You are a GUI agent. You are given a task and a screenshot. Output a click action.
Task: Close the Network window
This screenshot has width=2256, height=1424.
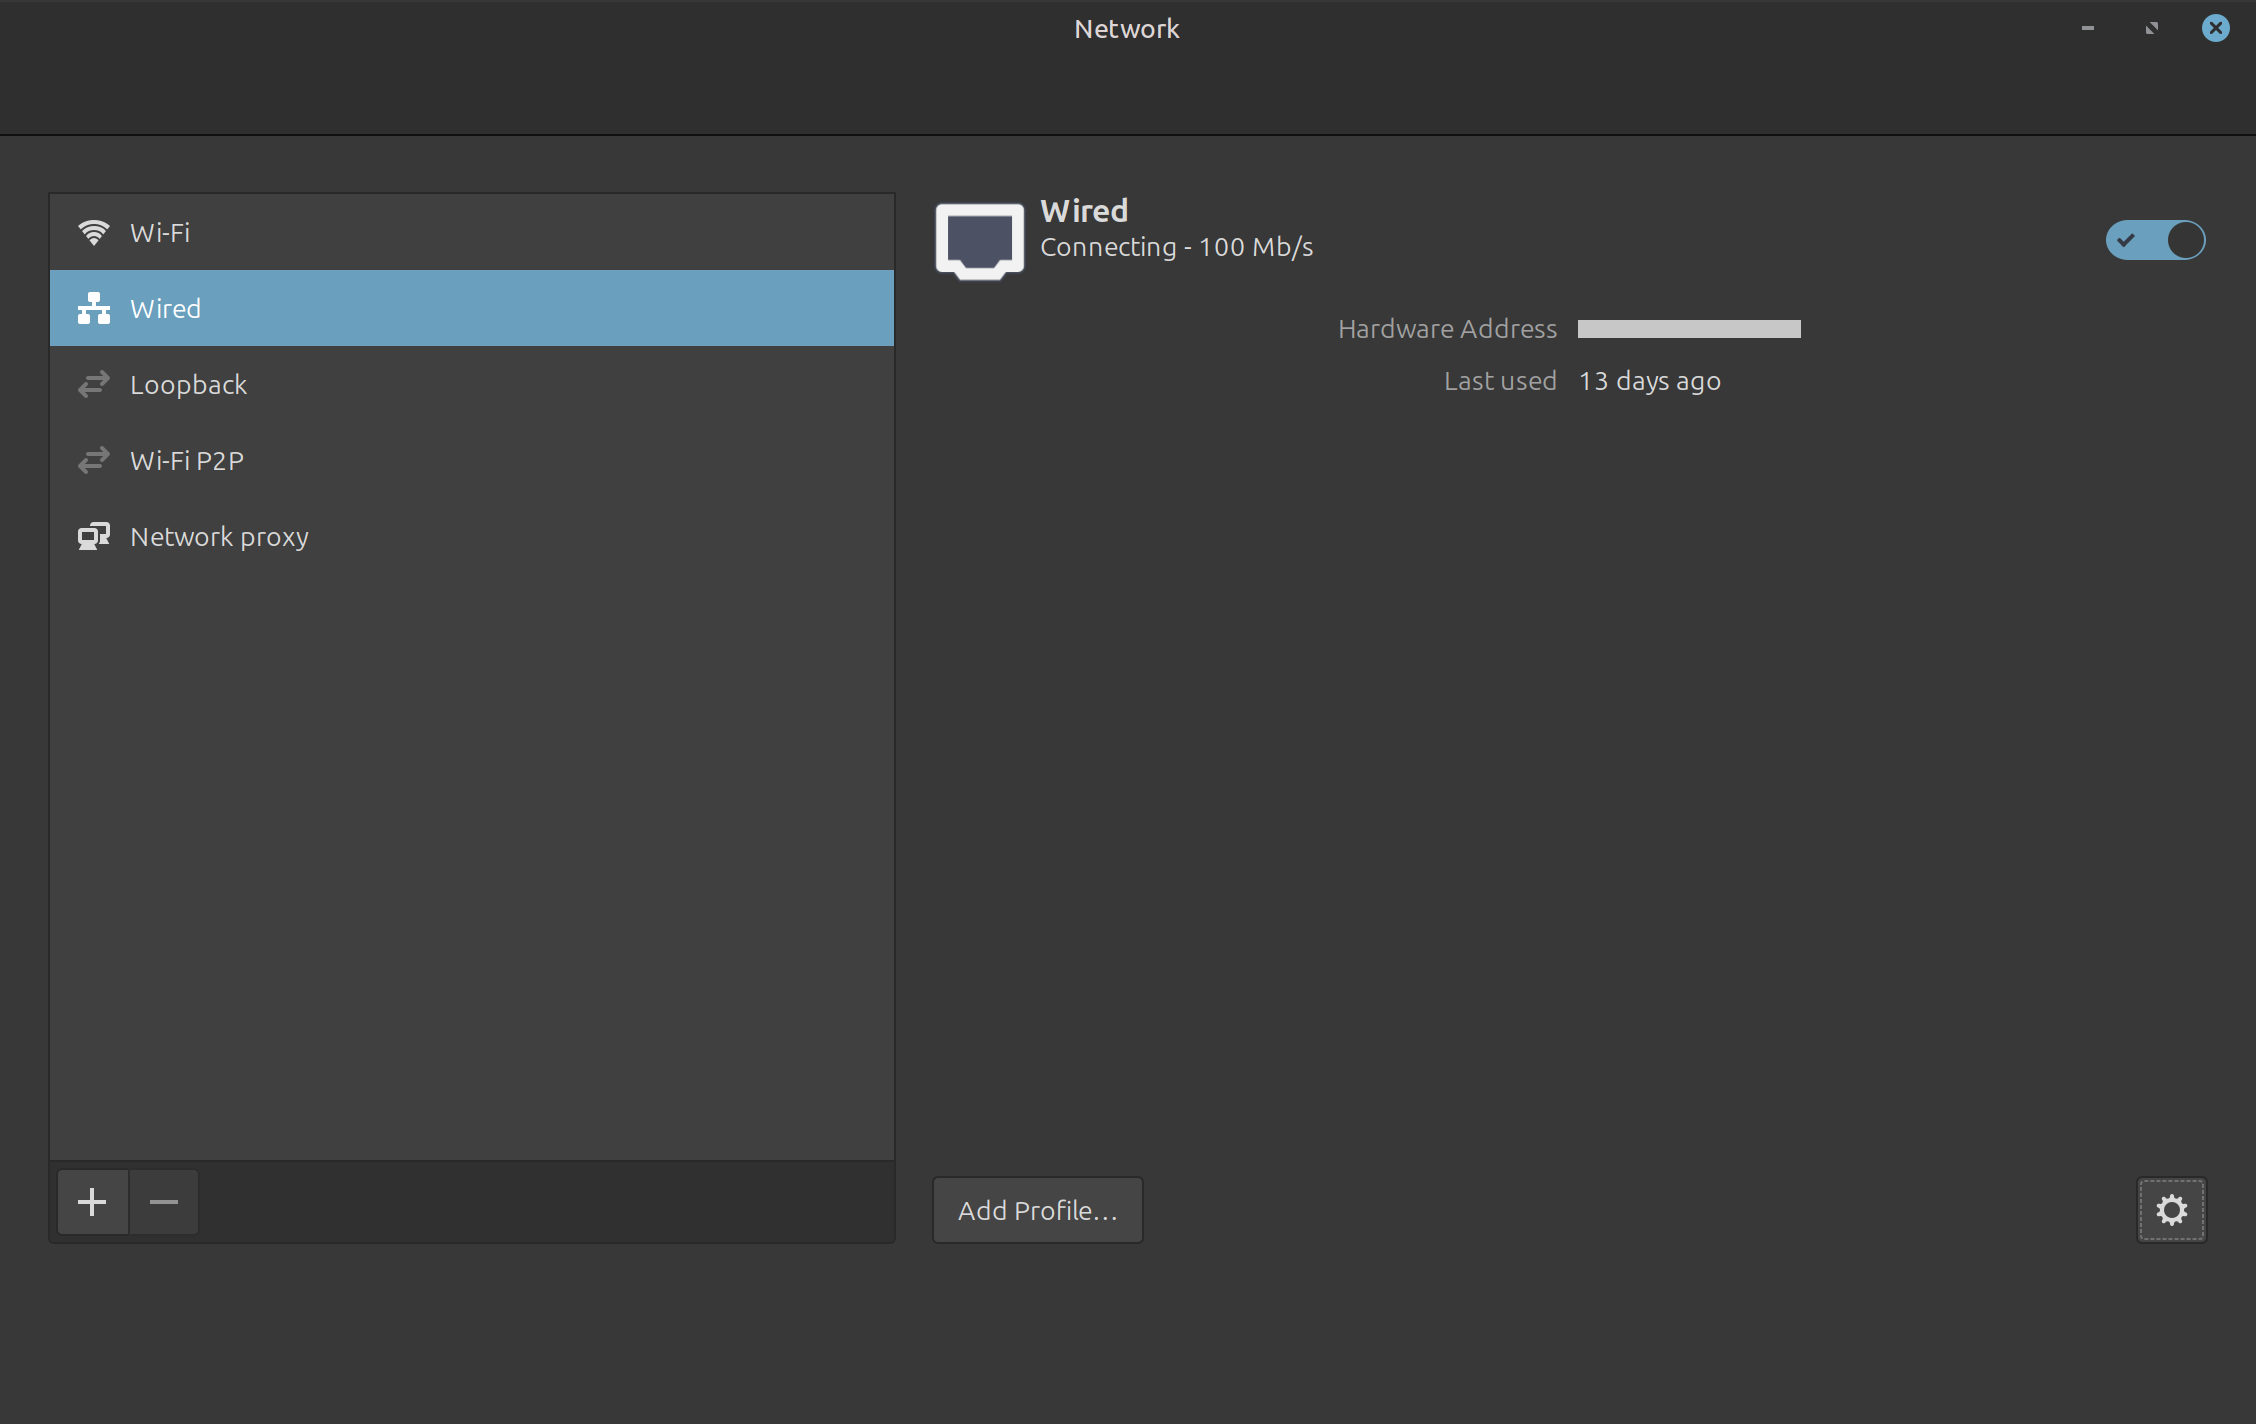[2215, 28]
